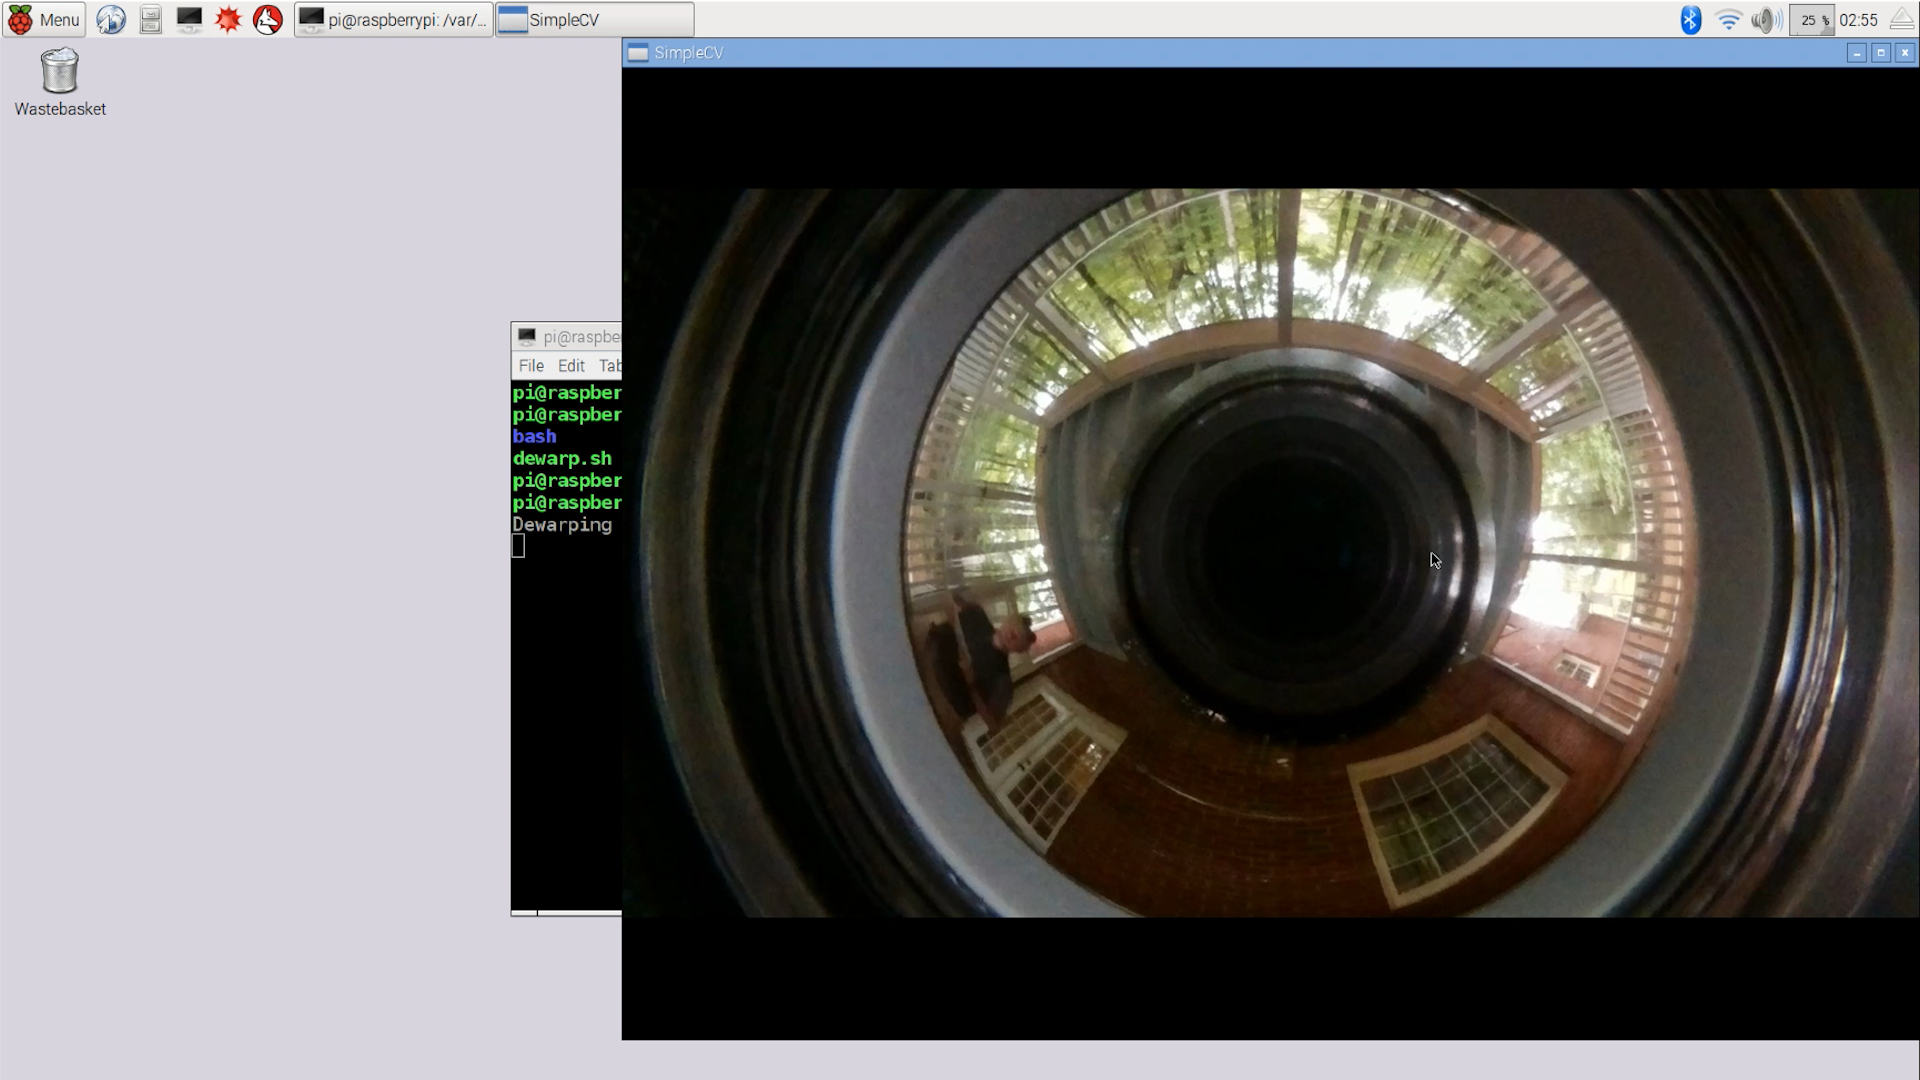Image resolution: width=1920 pixels, height=1080 pixels.
Task: Open the Mathematica red spiky icon
Action: (x=228, y=20)
